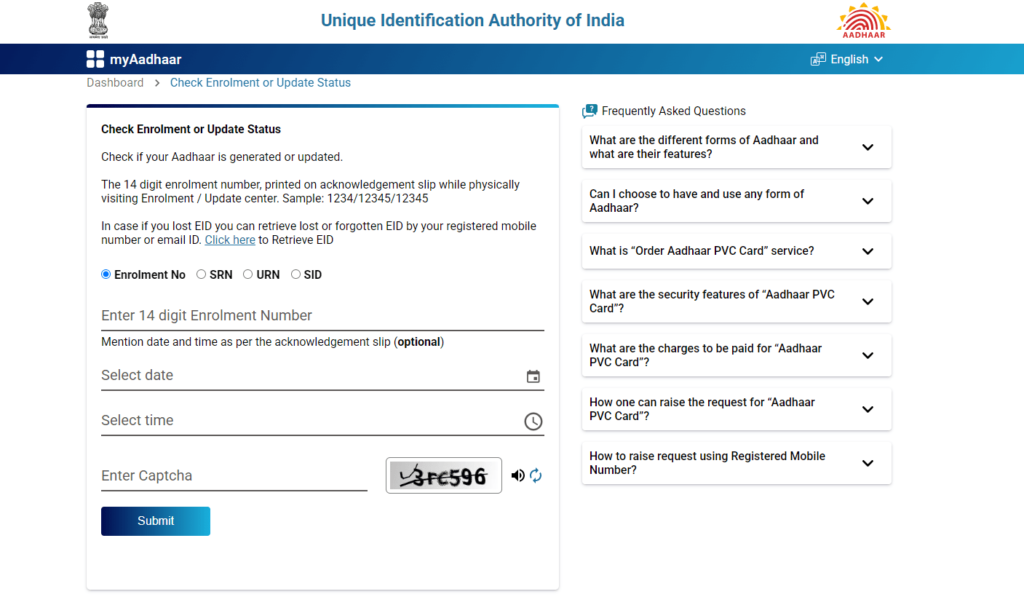Select the SRN radio button
Screen dimensions: 1024x613
coord(201,274)
